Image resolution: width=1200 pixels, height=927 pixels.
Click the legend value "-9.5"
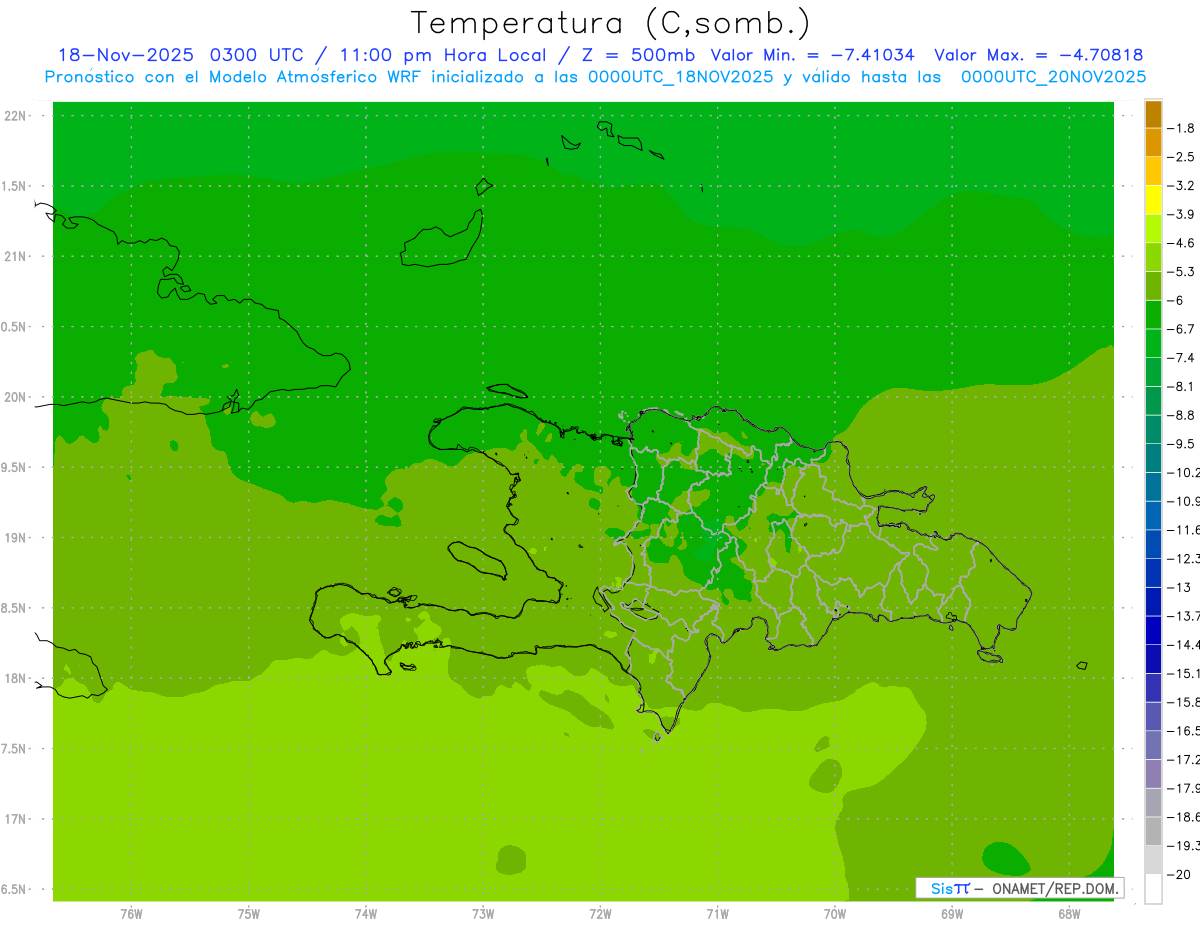1182,444
